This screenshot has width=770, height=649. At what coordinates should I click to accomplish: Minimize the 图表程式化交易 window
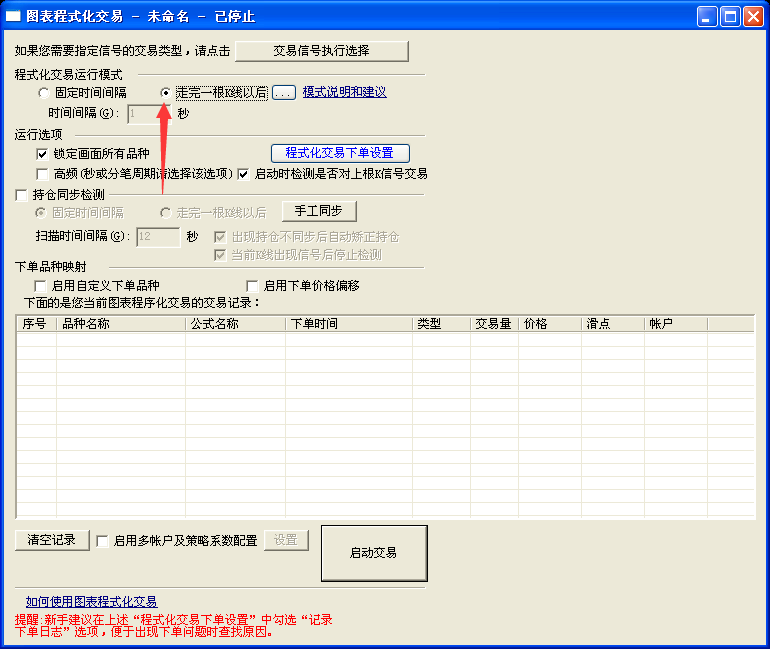point(707,17)
